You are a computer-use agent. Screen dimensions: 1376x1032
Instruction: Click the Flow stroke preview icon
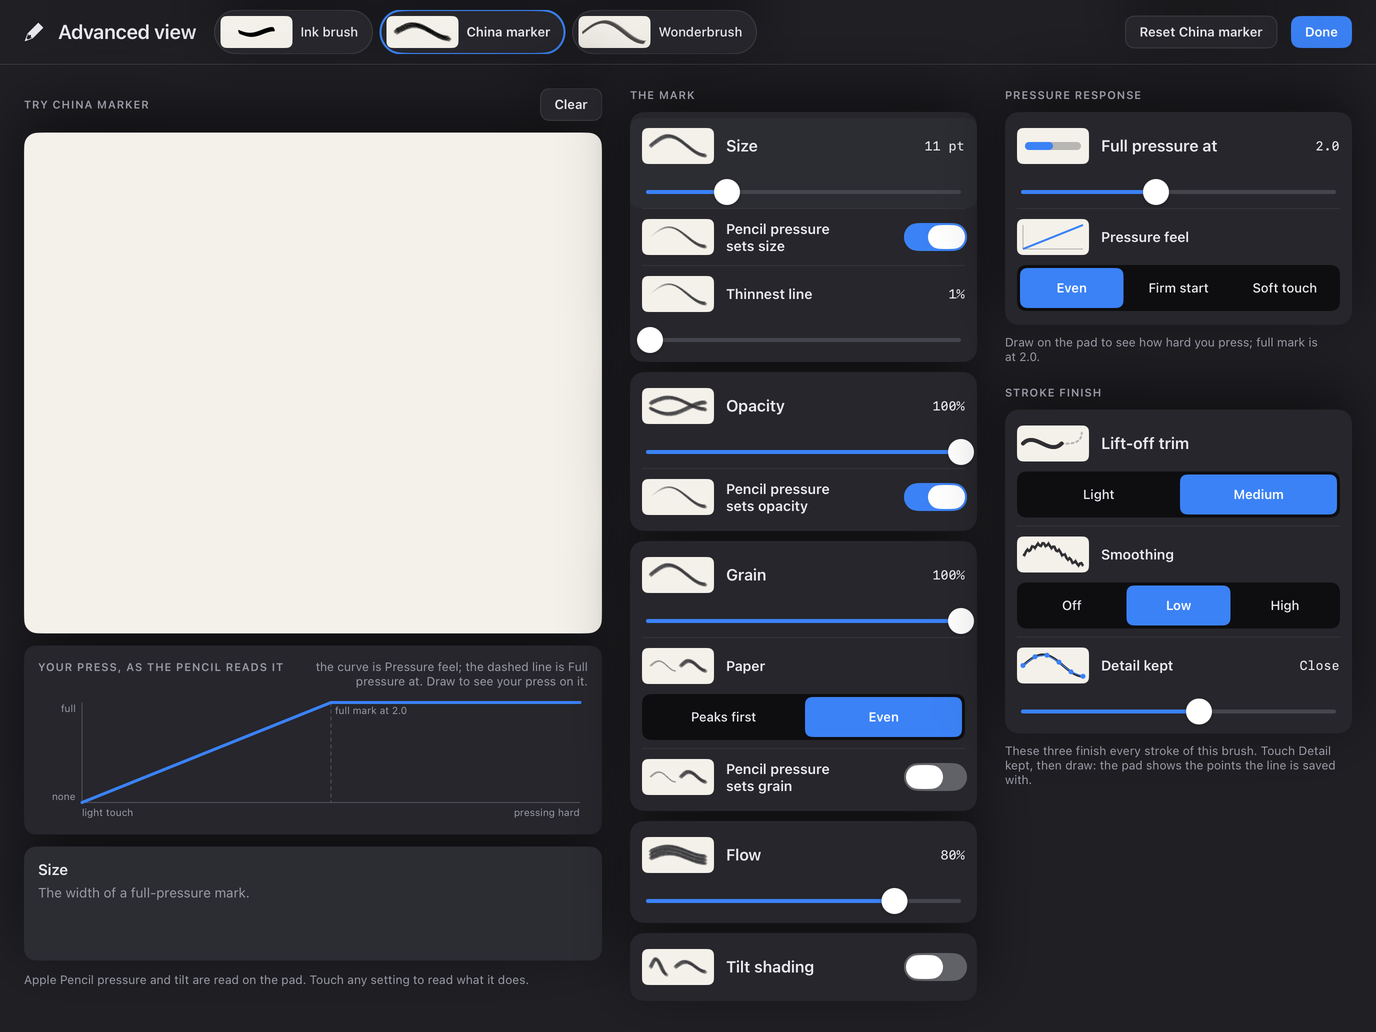pyautogui.click(x=678, y=855)
